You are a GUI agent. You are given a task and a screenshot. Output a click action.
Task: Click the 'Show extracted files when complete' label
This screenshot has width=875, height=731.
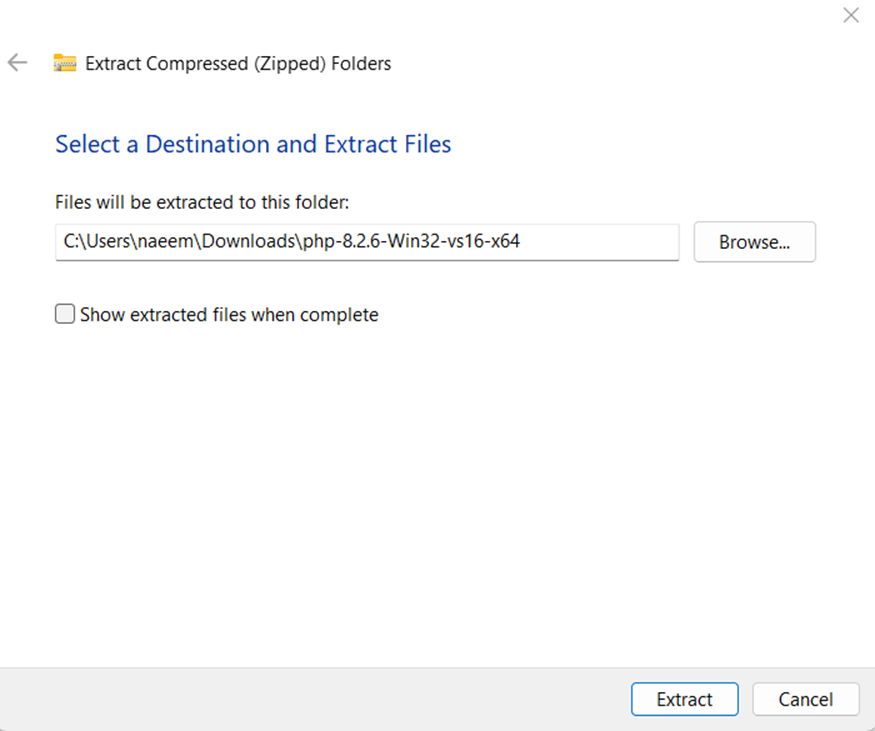pos(229,315)
